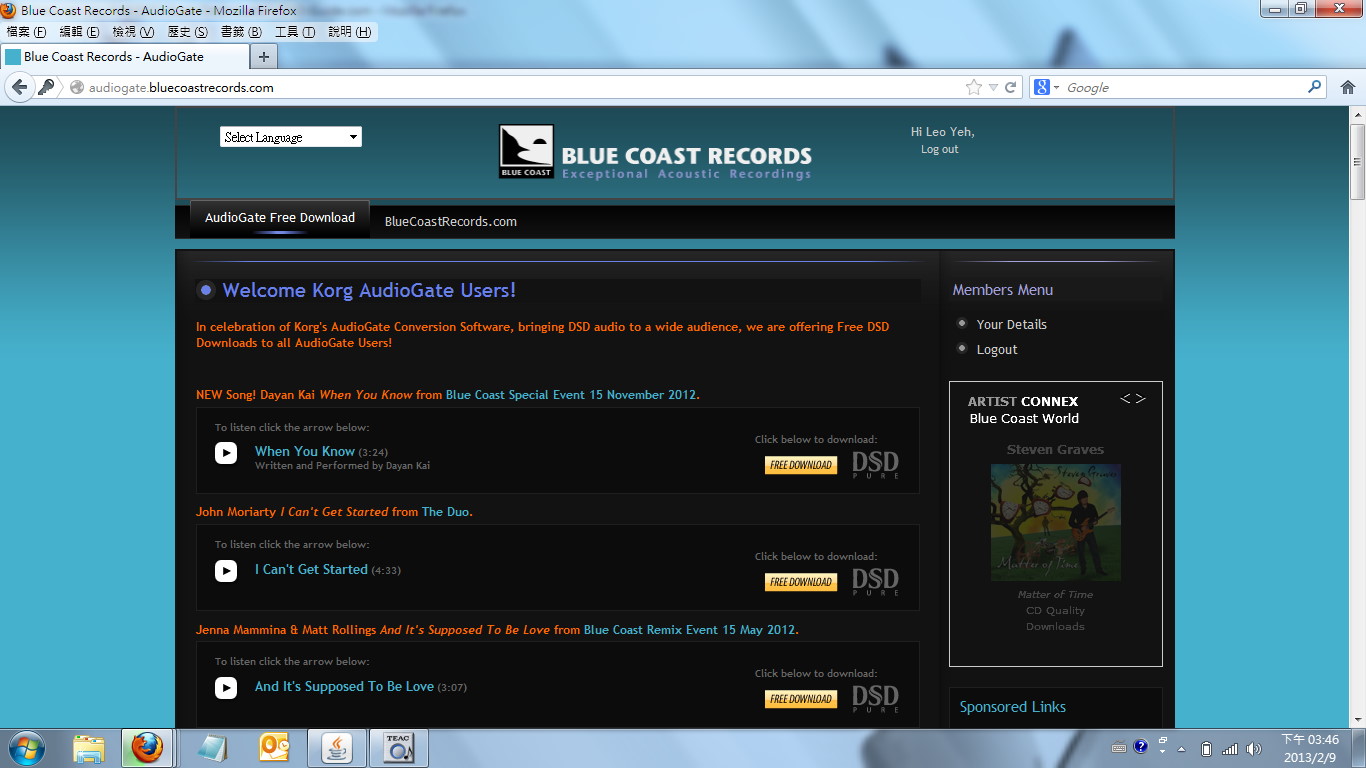This screenshot has width=1366, height=768.
Task: Select the Blue Coast Records - AudioGate browser tab
Action: (123, 57)
